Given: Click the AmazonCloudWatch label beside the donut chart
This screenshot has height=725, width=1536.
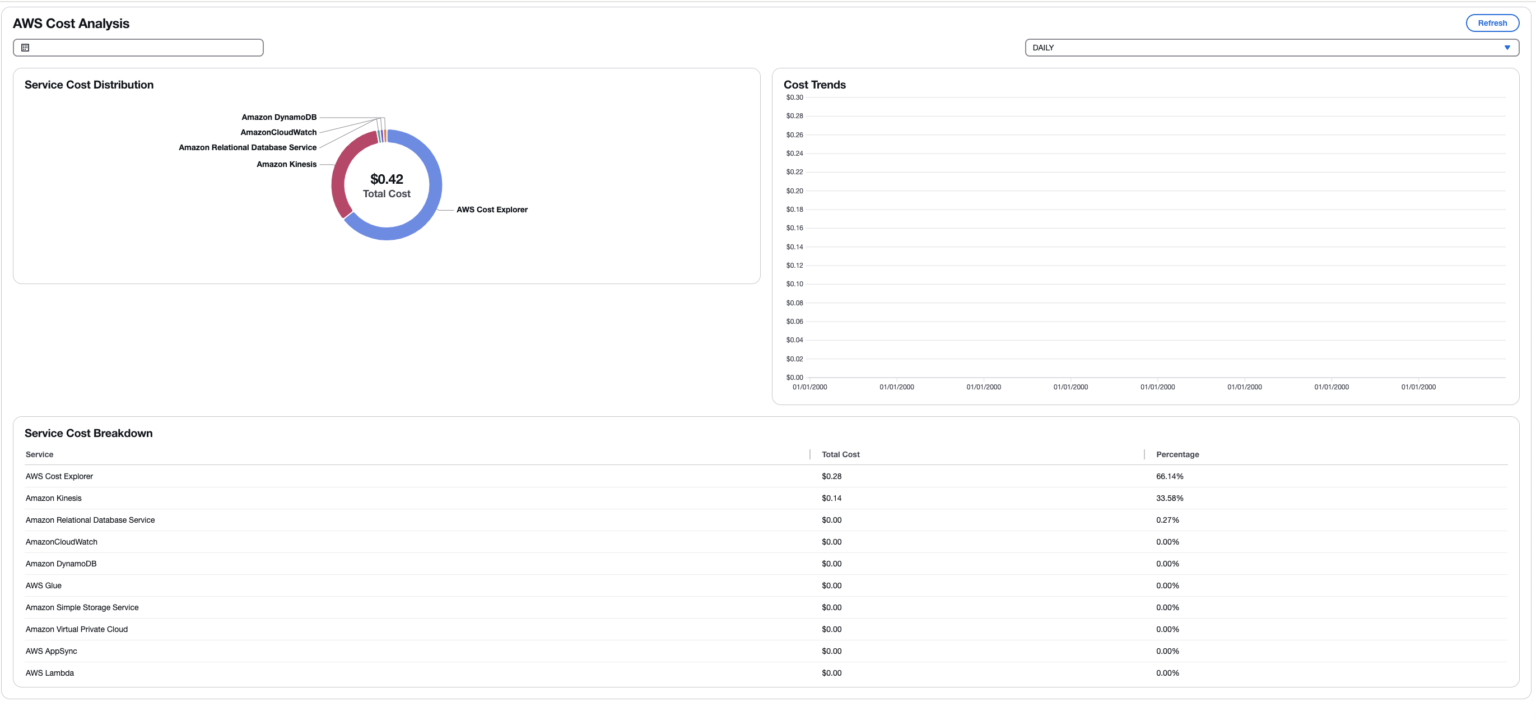Looking at the screenshot, I should tap(279, 132).
